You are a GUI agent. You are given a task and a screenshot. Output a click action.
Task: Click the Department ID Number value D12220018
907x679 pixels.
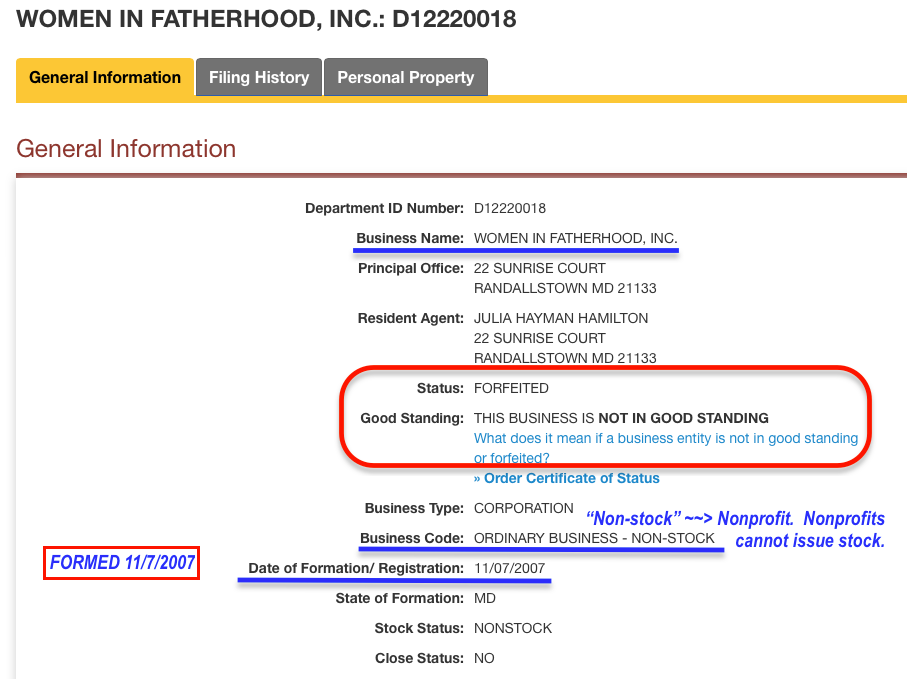coord(510,208)
